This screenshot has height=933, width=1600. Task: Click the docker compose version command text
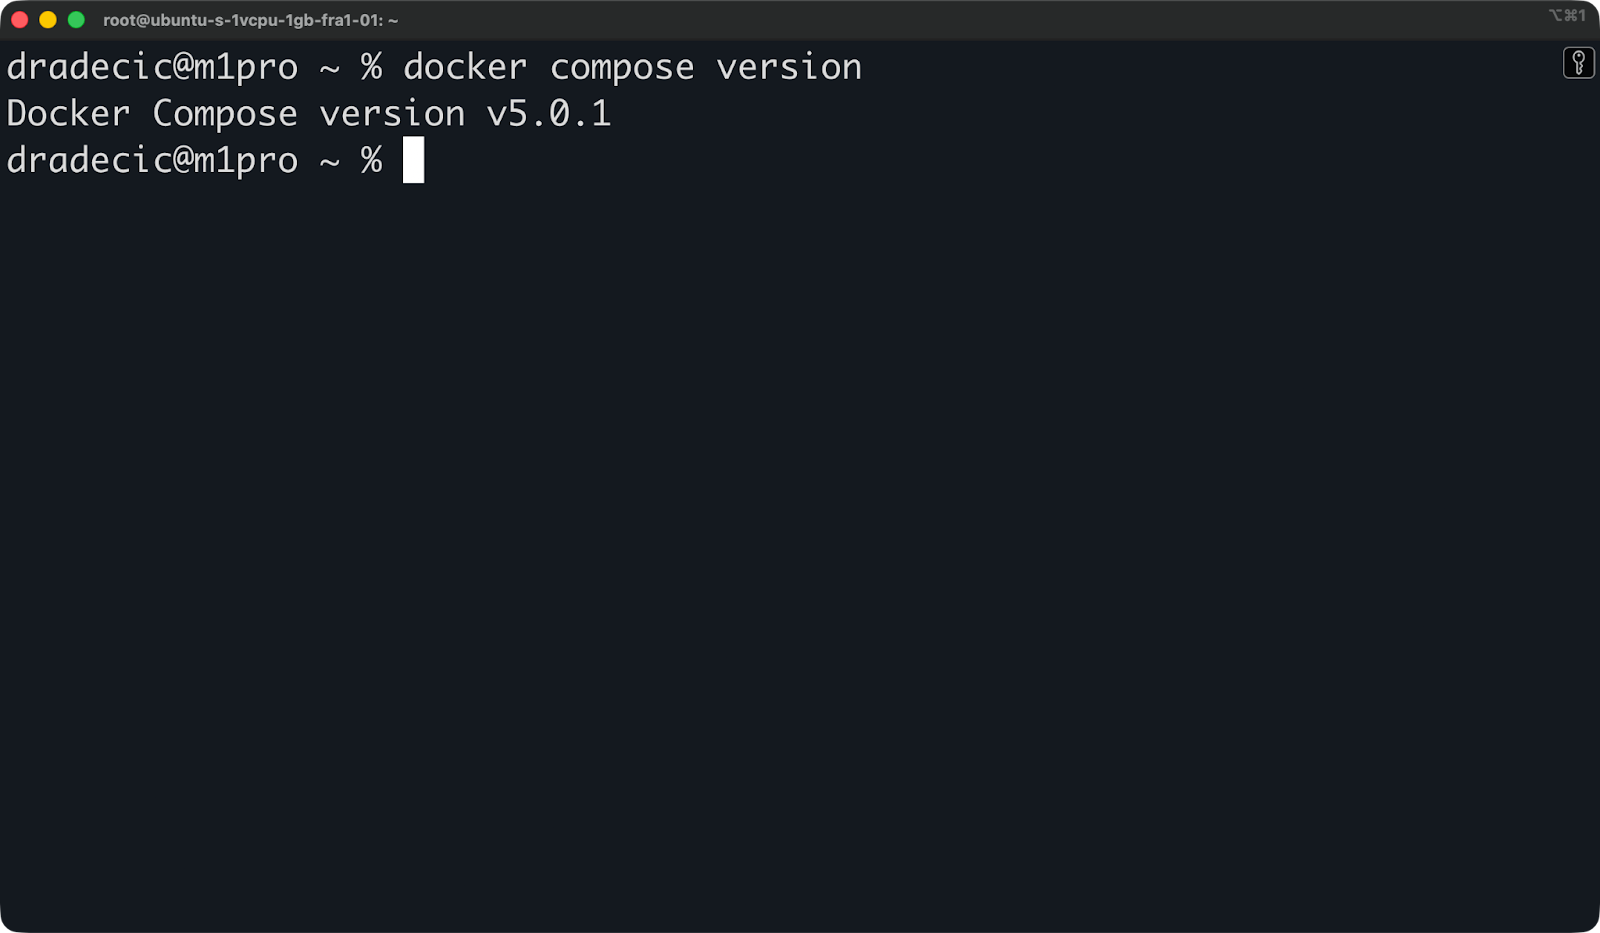632,66
